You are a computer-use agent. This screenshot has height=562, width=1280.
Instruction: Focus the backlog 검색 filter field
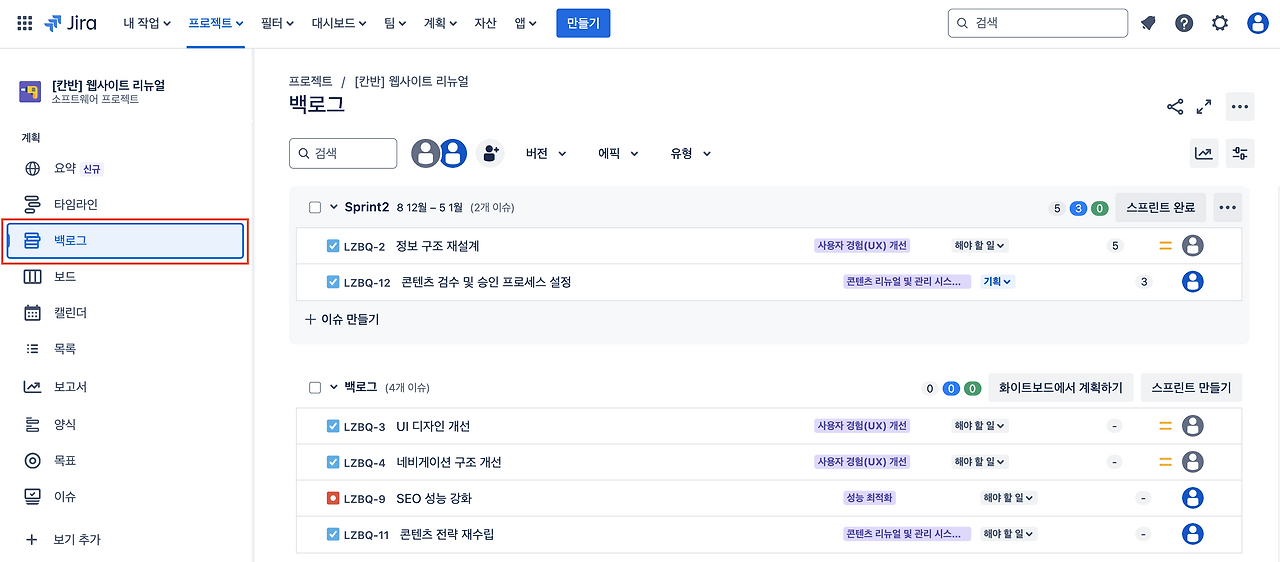pos(343,153)
